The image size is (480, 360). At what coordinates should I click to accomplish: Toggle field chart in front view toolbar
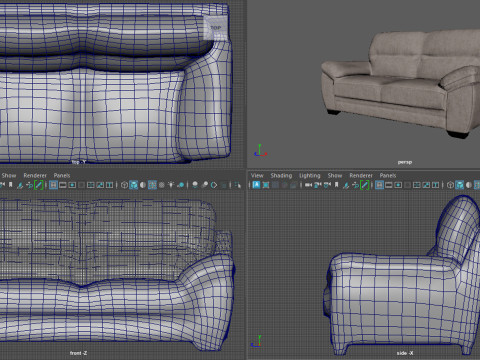tap(90, 185)
